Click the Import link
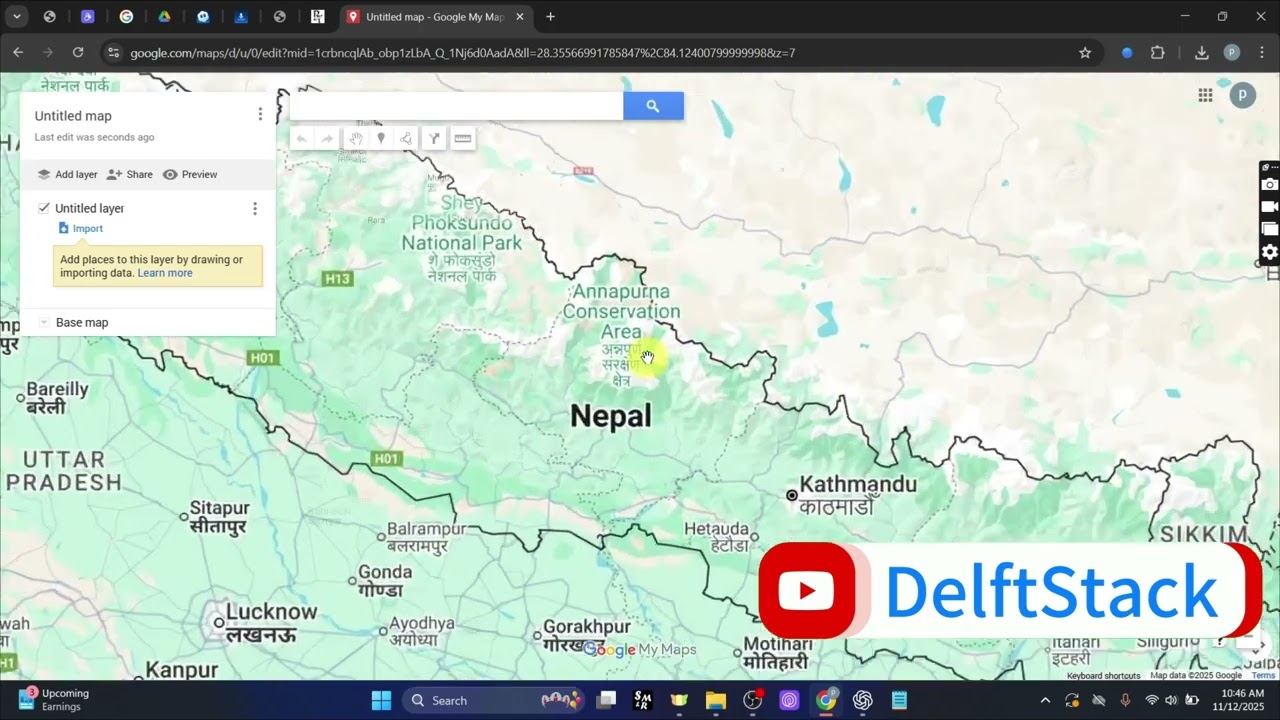The image size is (1280, 720). click(x=81, y=228)
